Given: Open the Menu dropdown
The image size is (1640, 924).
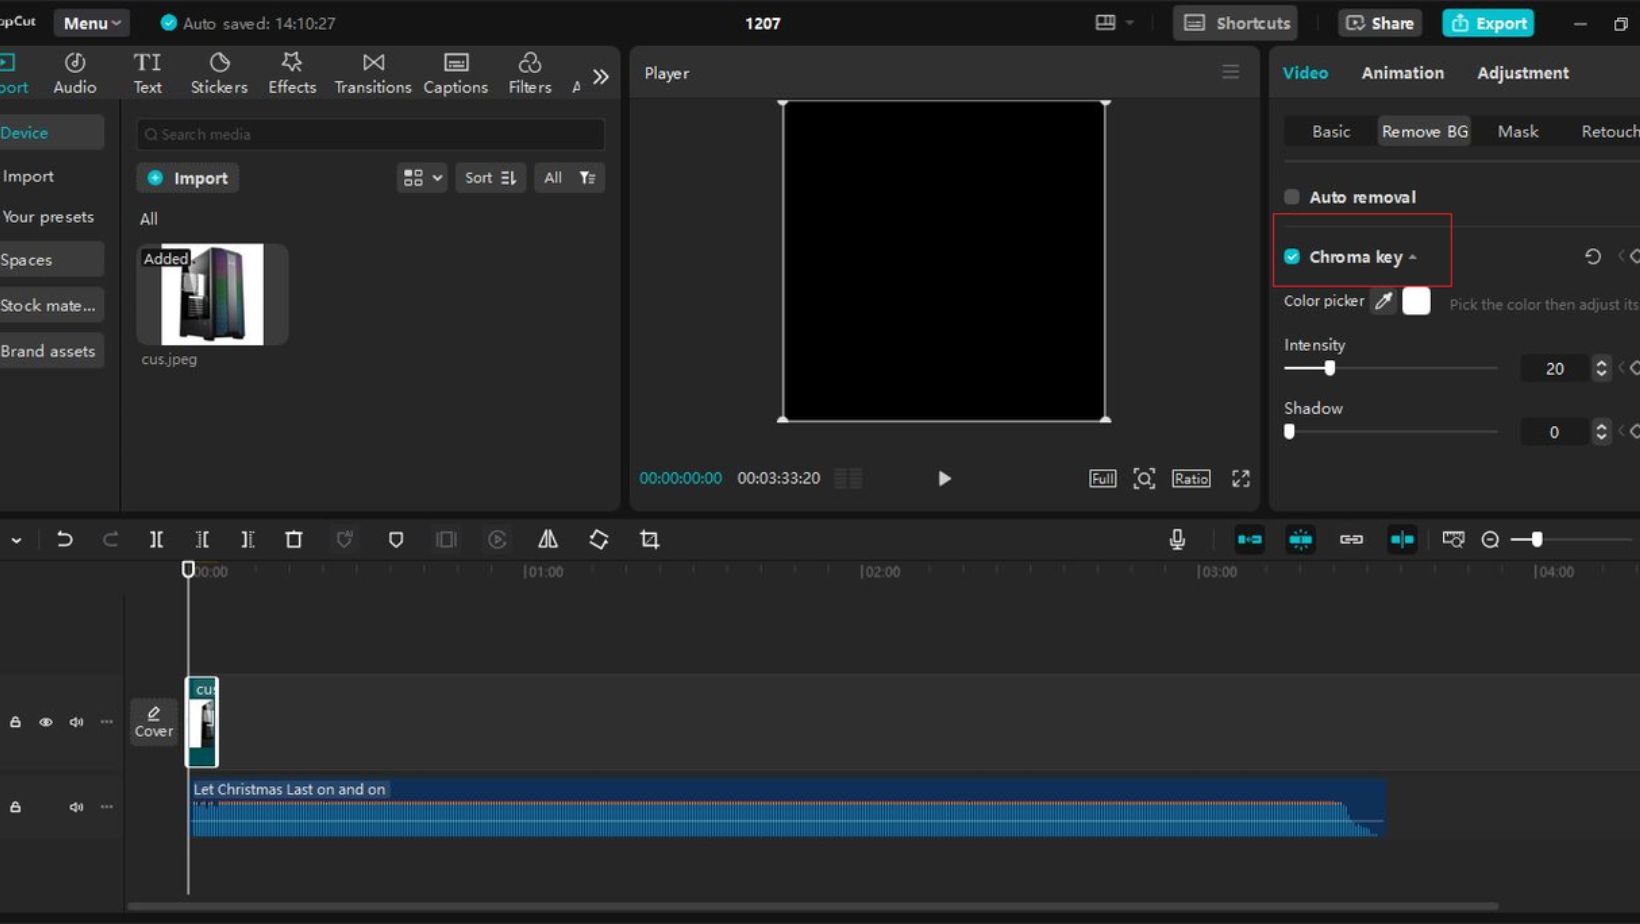Looking at the screenshot, I should pyautogui.click(x=92, y=23).
